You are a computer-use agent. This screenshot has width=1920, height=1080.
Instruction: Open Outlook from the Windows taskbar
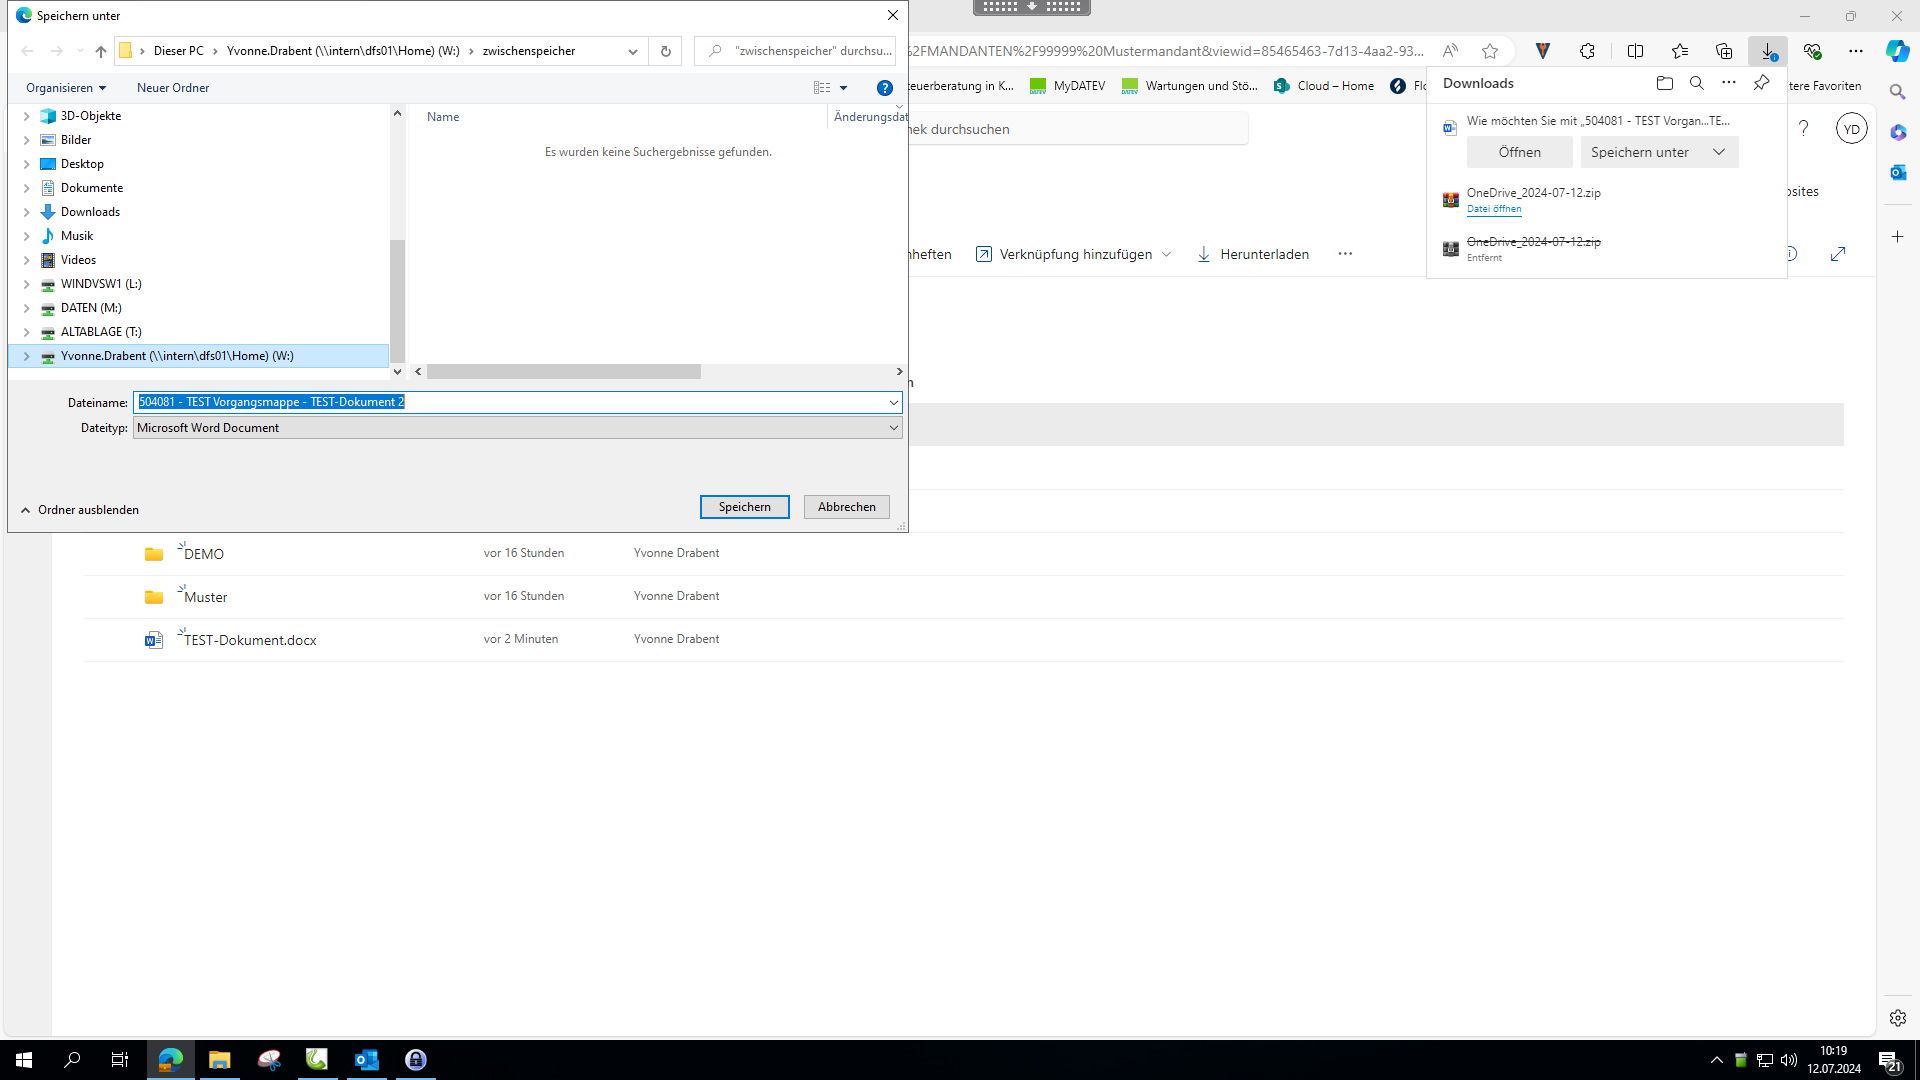(367, 1060)
